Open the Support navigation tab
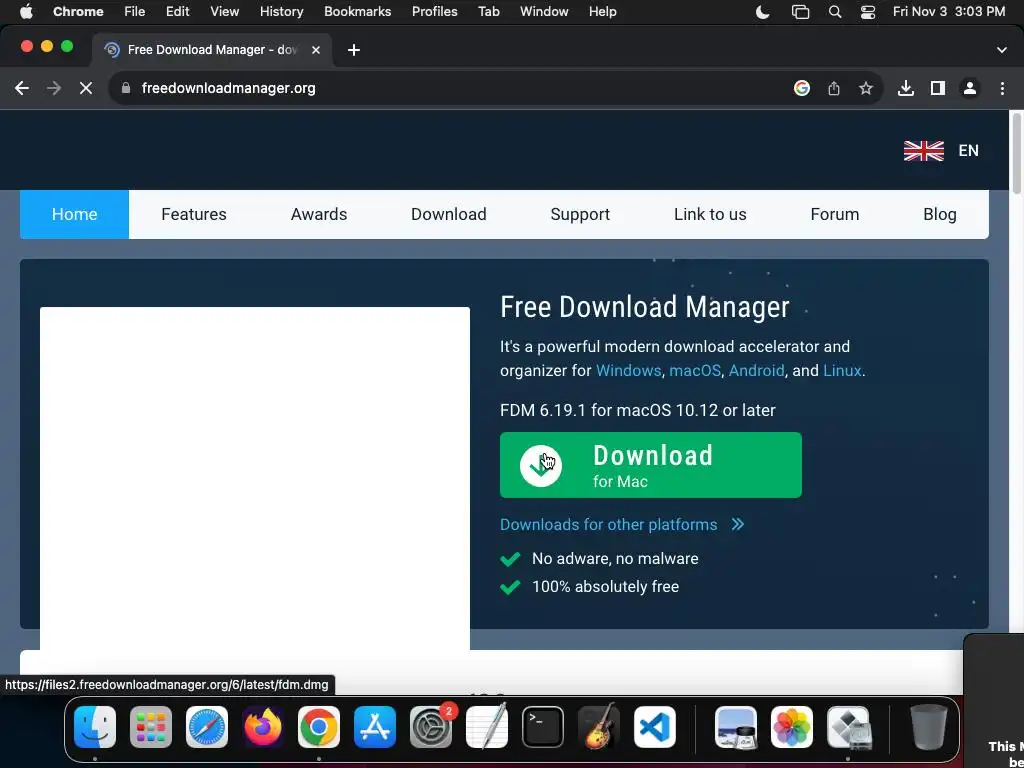This screenshot has height=768, width=1024. click(x=580, y=214)
